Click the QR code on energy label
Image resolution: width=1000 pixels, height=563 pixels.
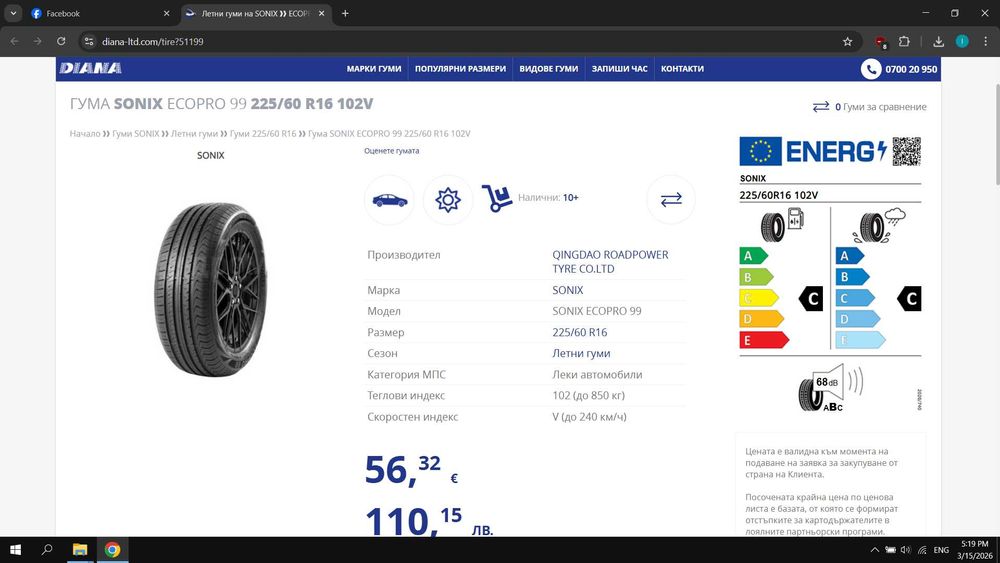[906, 152]
